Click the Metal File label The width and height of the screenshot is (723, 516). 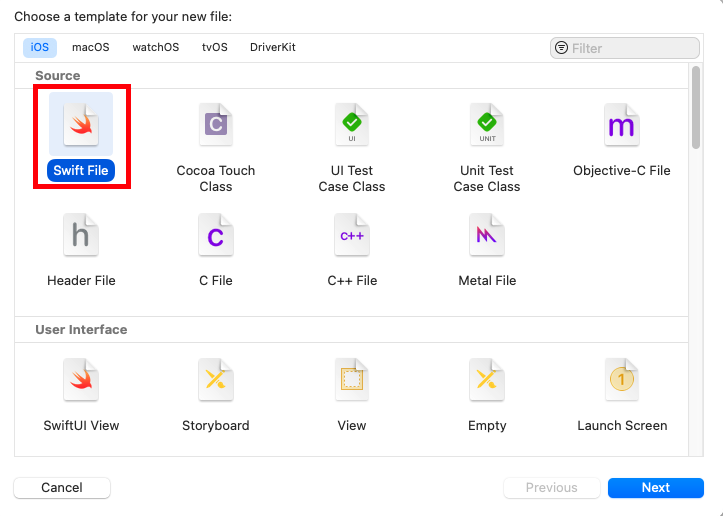tap(487, 281)
